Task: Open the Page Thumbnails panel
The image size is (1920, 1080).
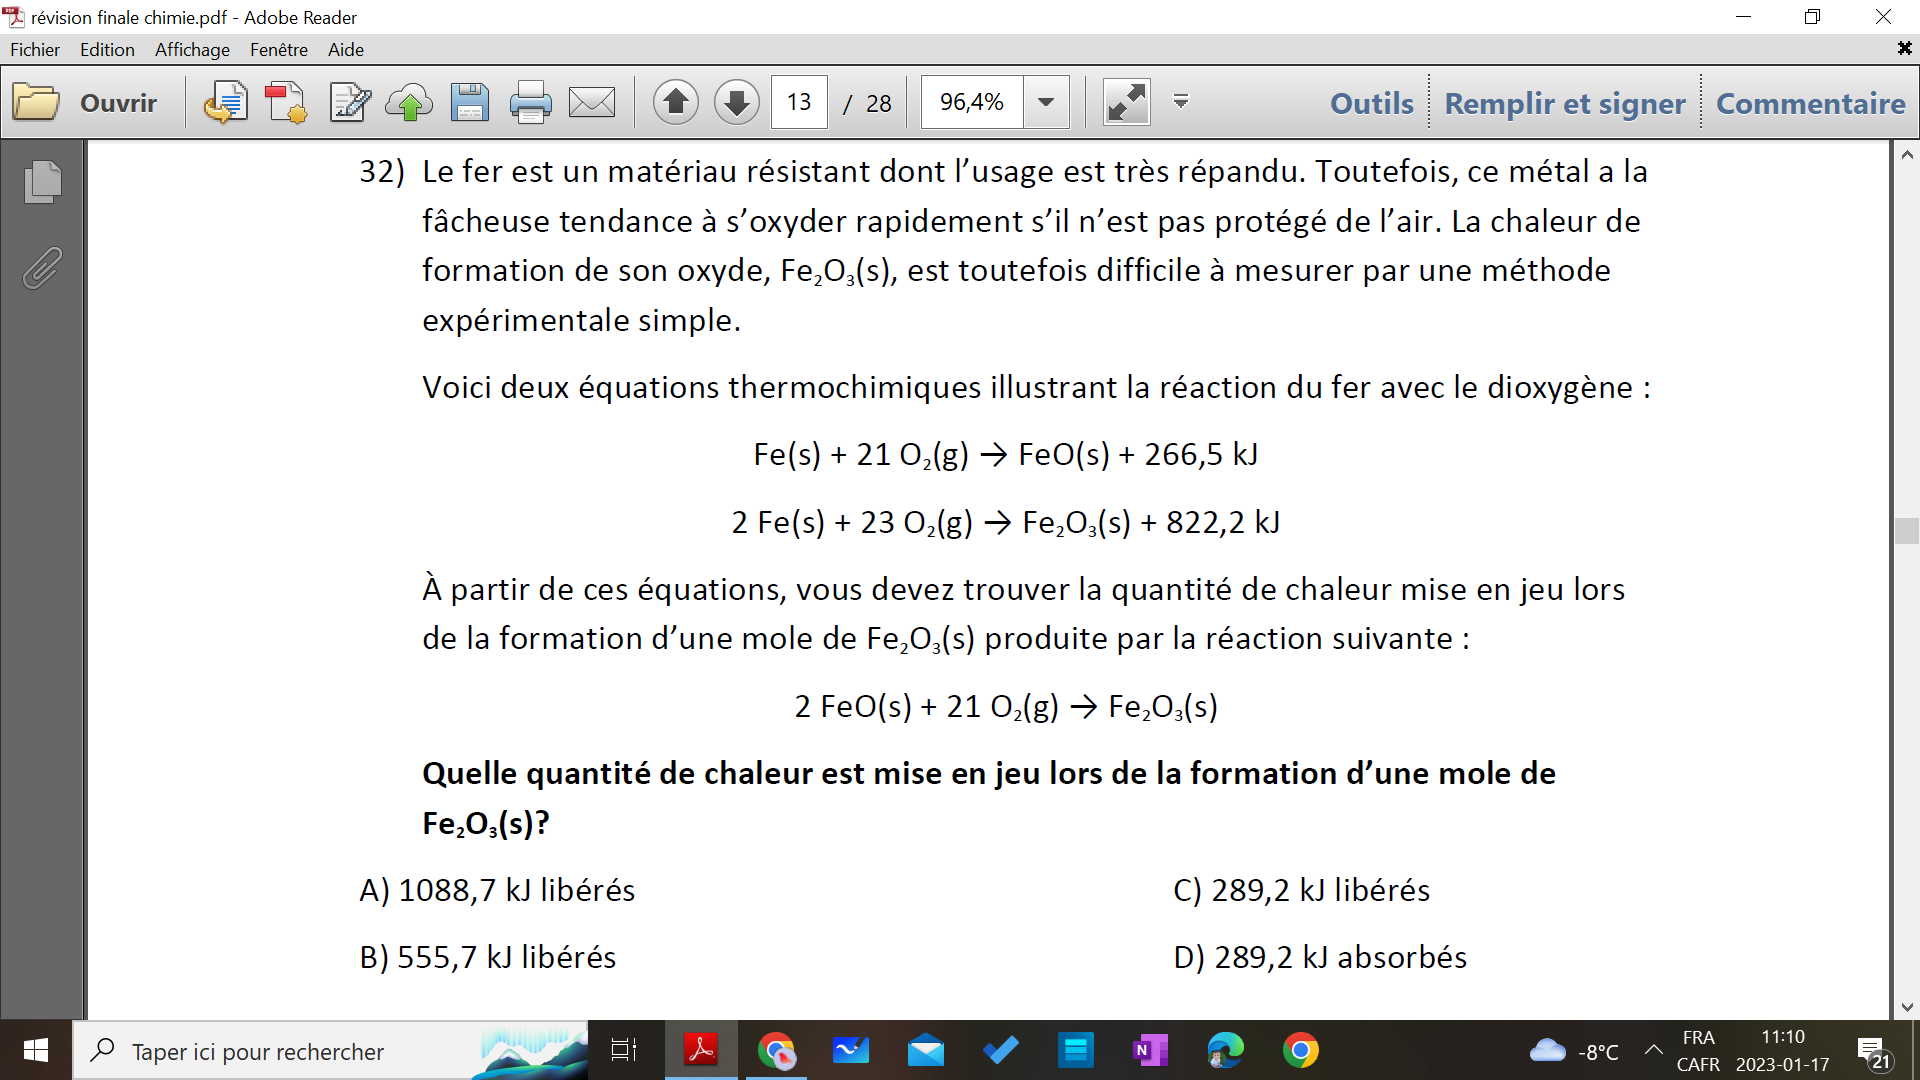Action: pos(41,182)
